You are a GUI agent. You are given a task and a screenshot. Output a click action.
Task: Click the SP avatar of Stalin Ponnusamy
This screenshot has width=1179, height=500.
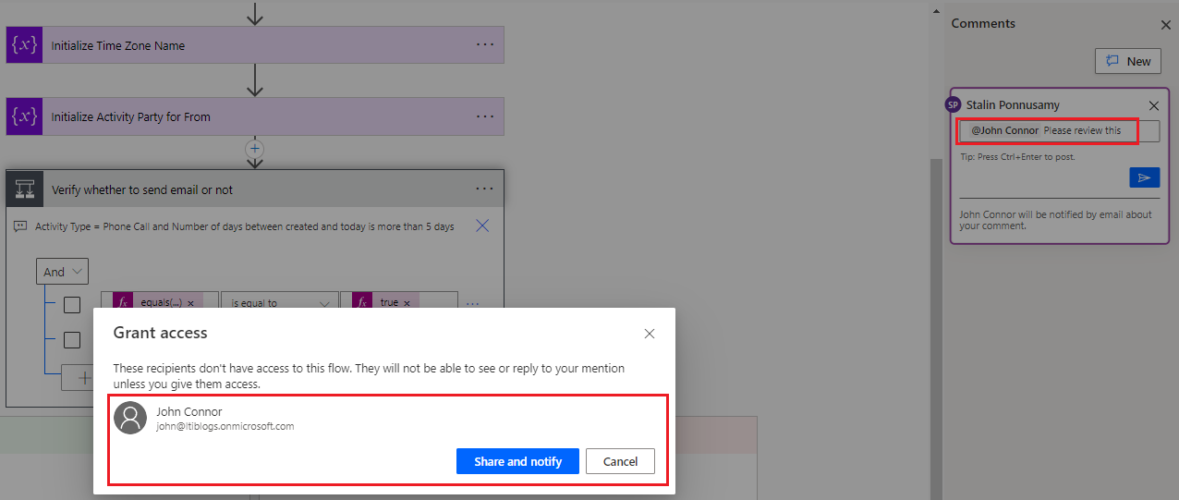953,105
